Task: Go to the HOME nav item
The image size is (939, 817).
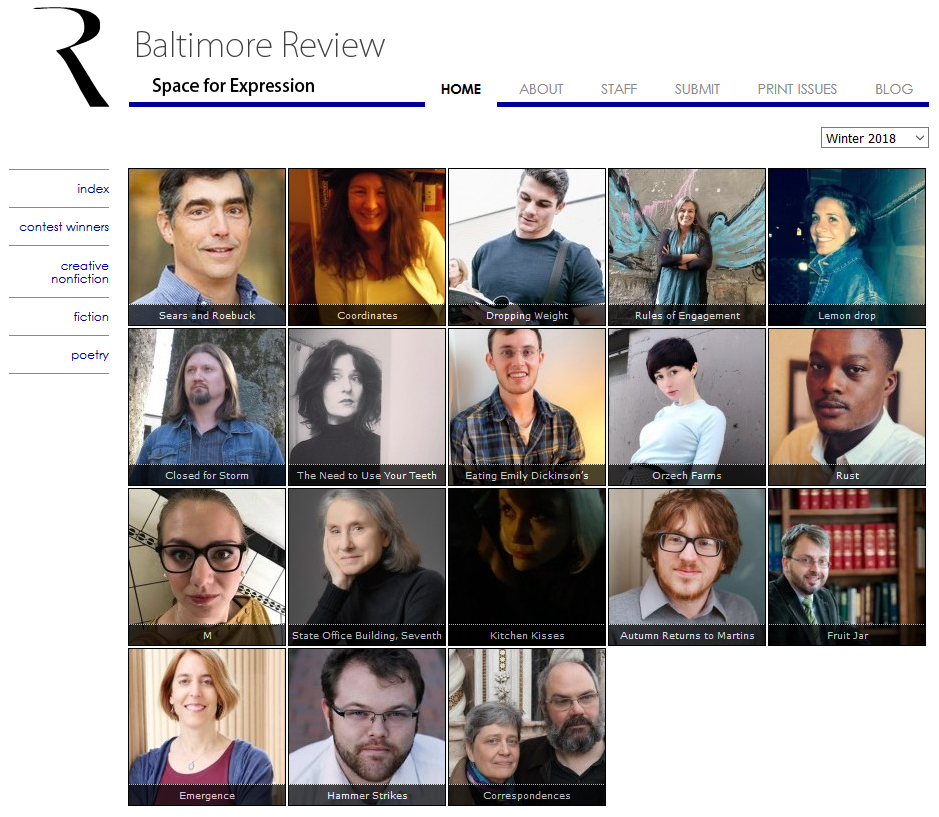Action: click(x=461, y=89)
